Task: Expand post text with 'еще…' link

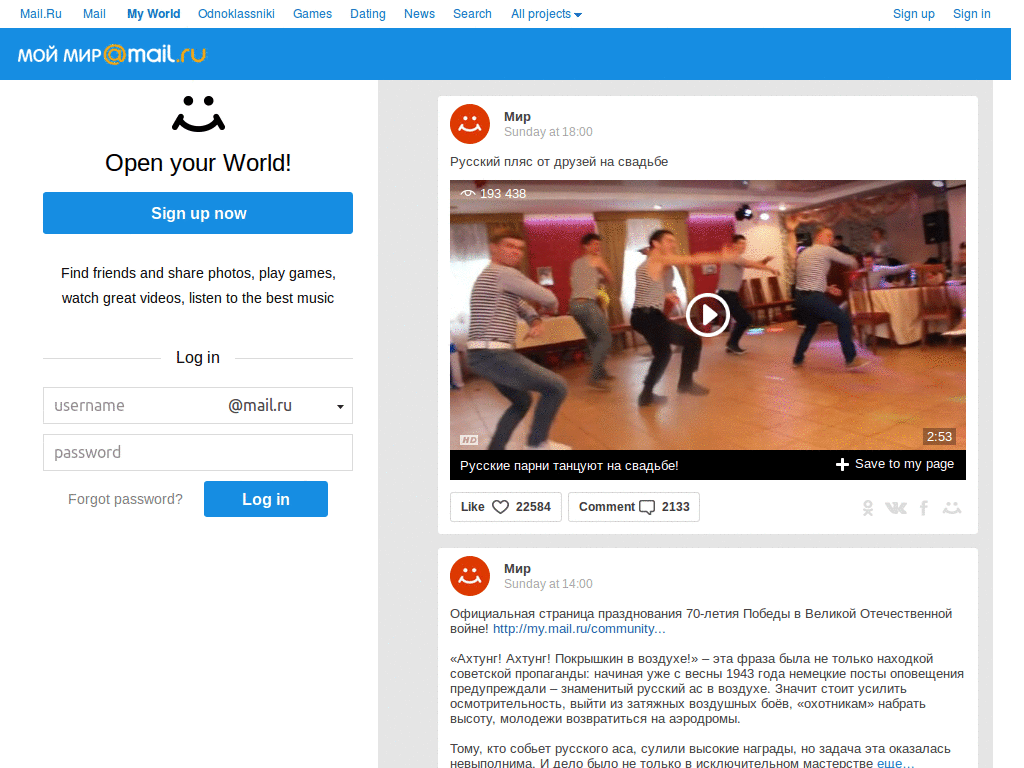Action: [895, 763]
